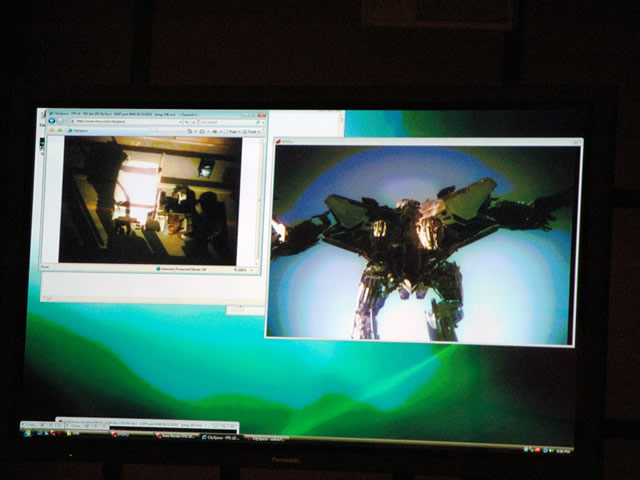
Task: Open the search provider dropdown arrow
Action: tap(263, 122)
